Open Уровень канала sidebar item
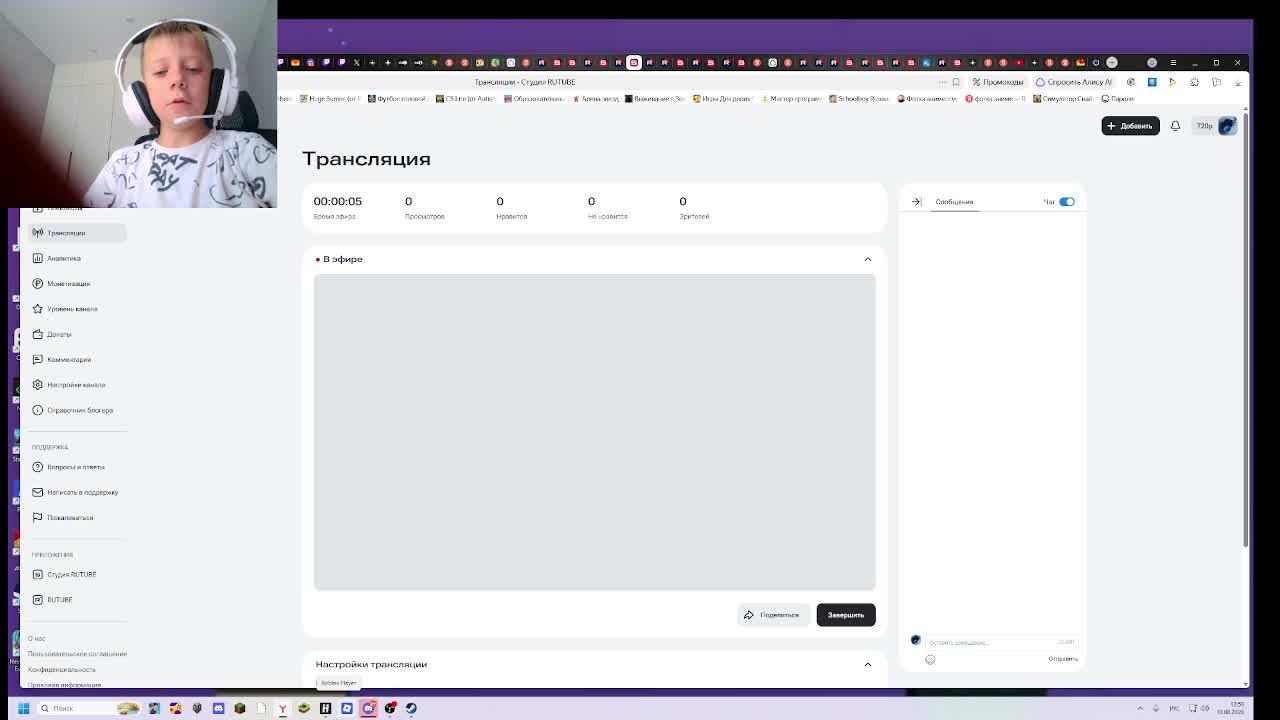The width and height of the screenshot is (1280, 720). coord(73,309)
